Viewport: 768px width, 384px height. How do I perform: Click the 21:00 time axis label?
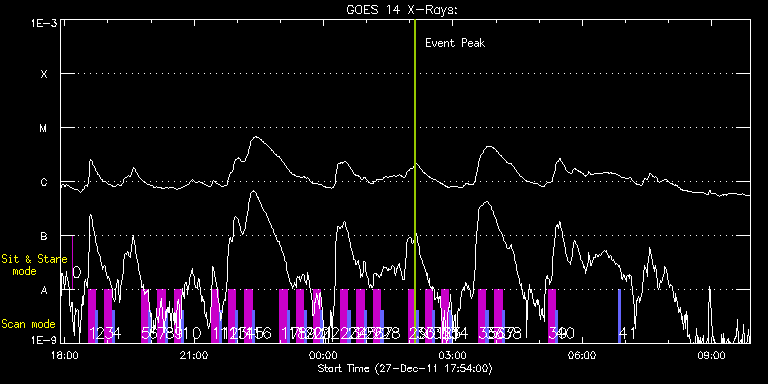pyautogui.click(x=194, y=355)
